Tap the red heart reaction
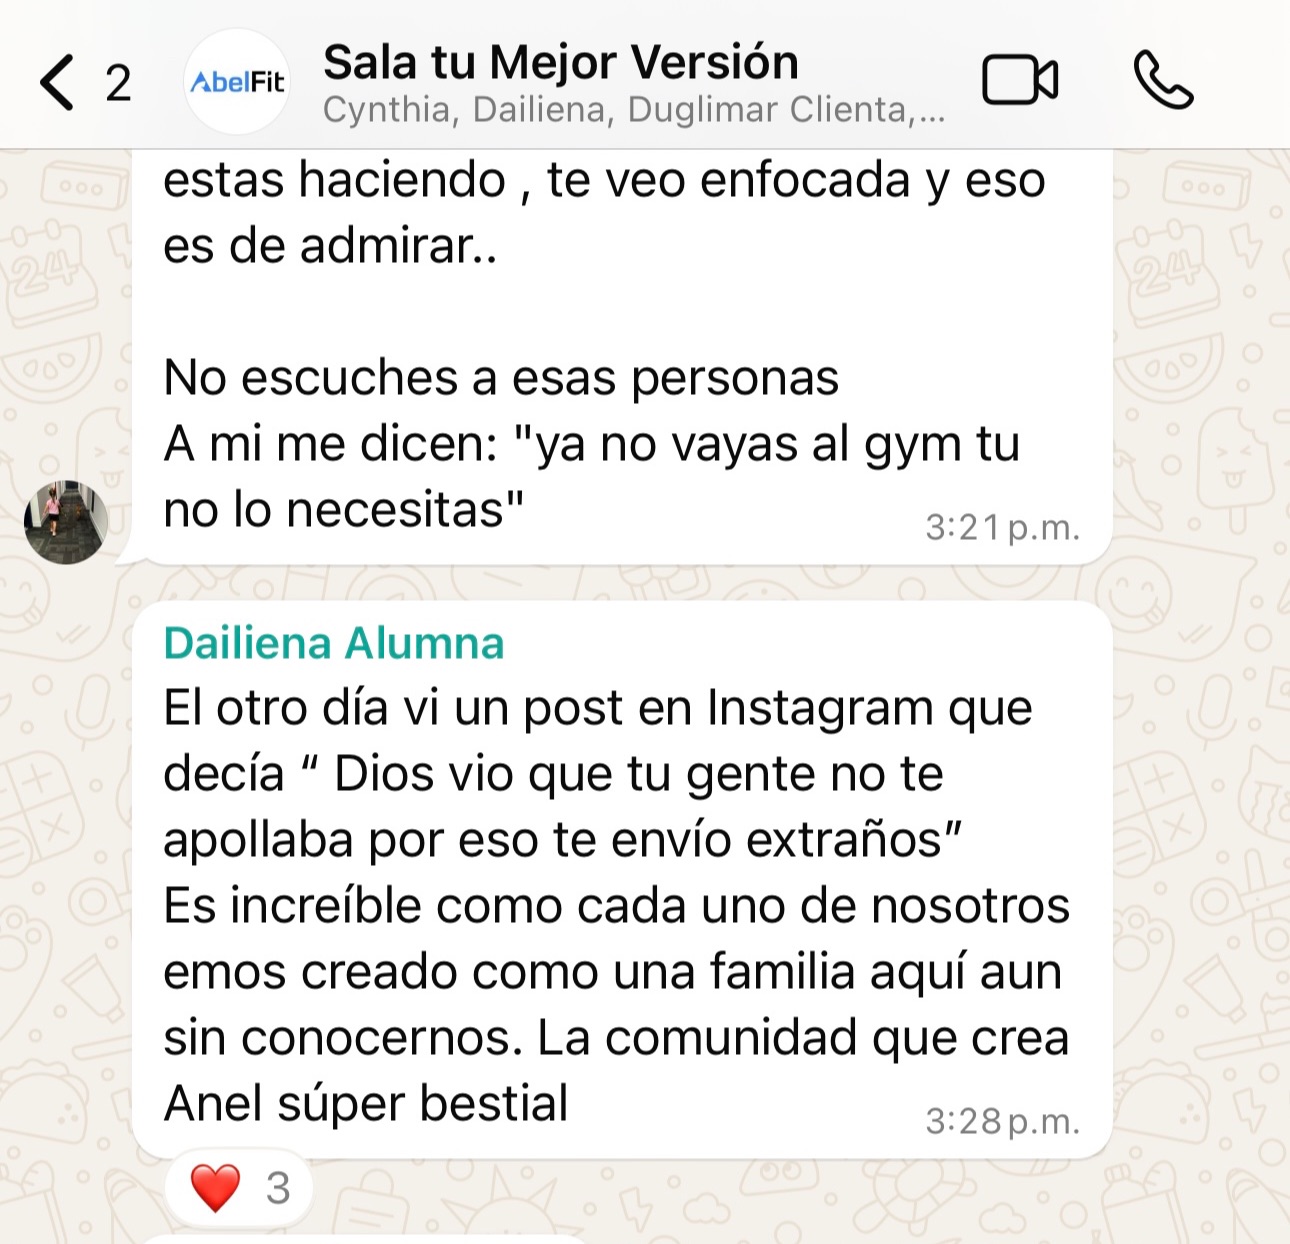This screenshot has height=1244, width=1290. pyautogui.click(x=216, y=1187)
